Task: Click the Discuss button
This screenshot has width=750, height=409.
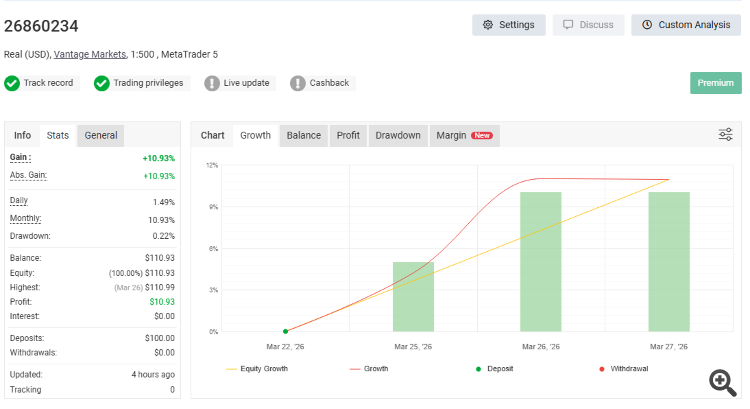Action: pos(588,25)
